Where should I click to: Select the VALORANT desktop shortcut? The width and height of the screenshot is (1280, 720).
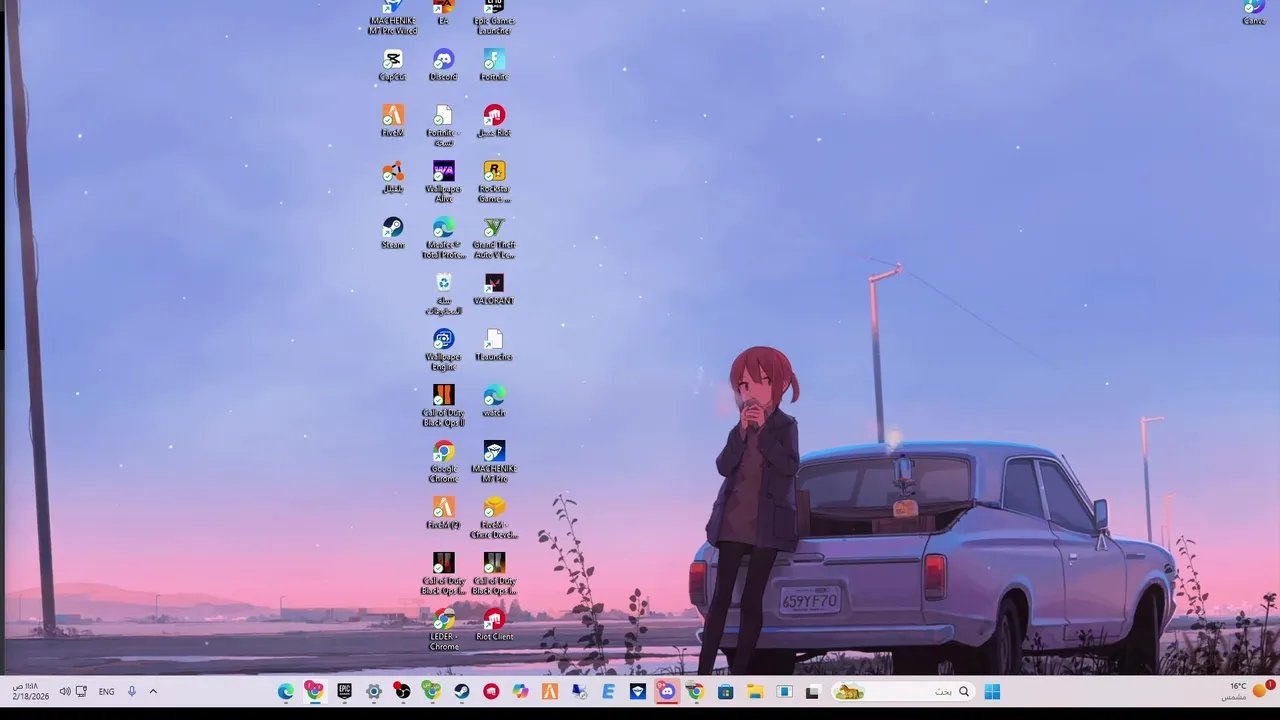[494, 290]
